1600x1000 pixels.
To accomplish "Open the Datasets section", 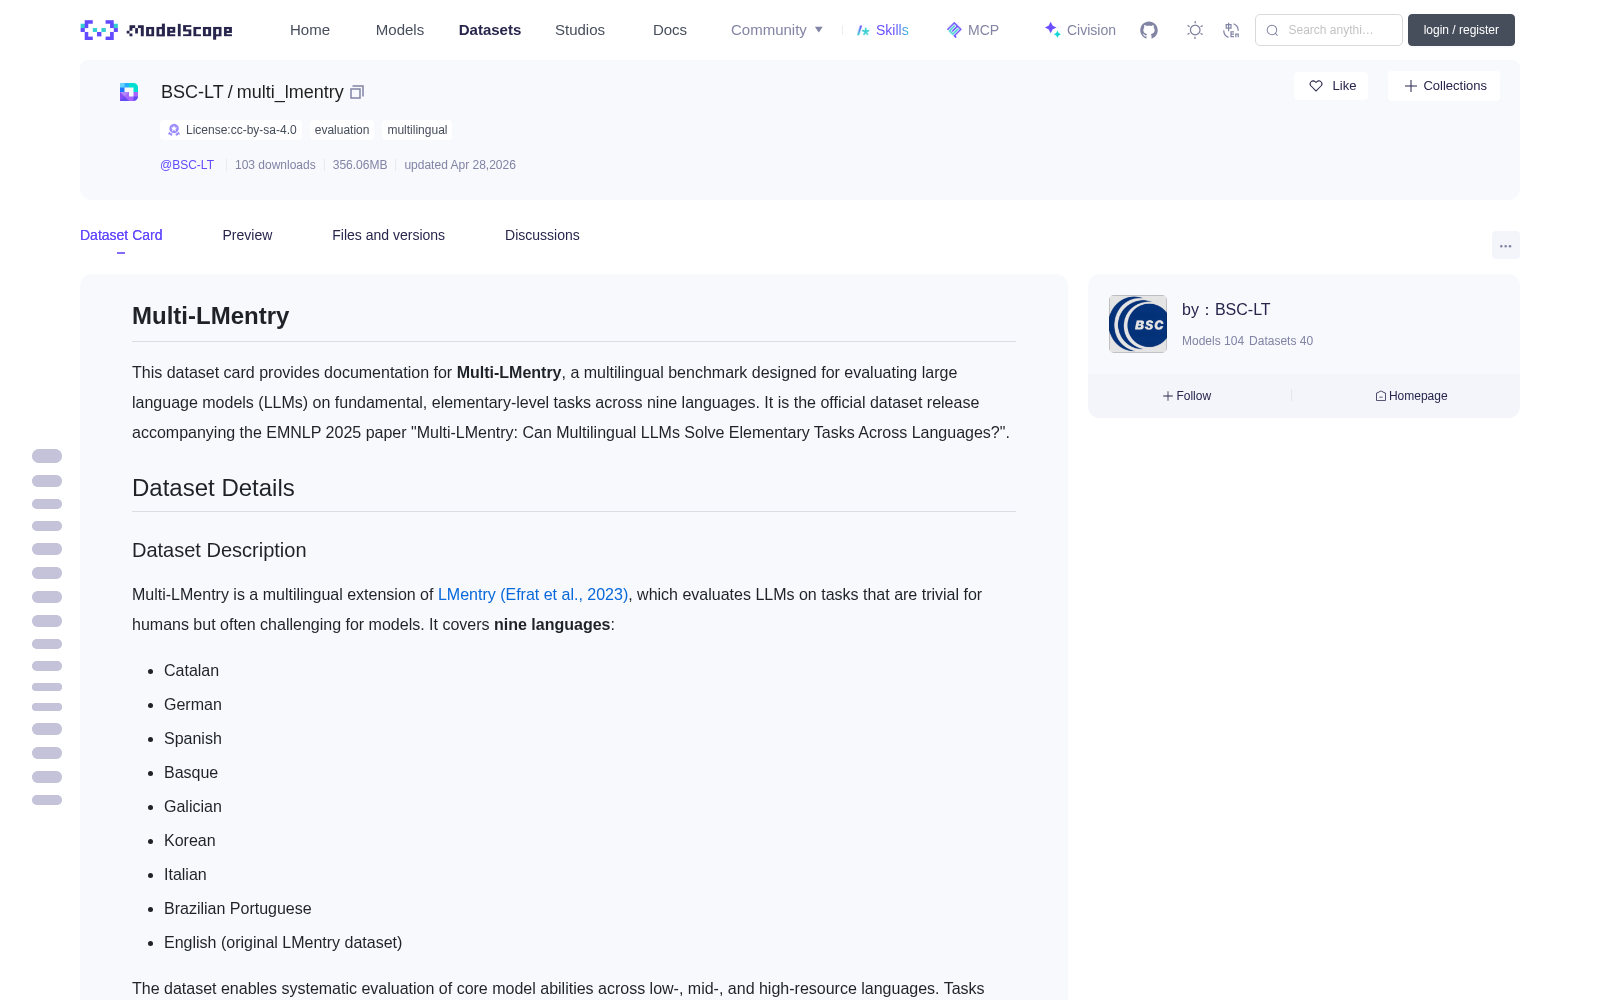I will (490, 30).
